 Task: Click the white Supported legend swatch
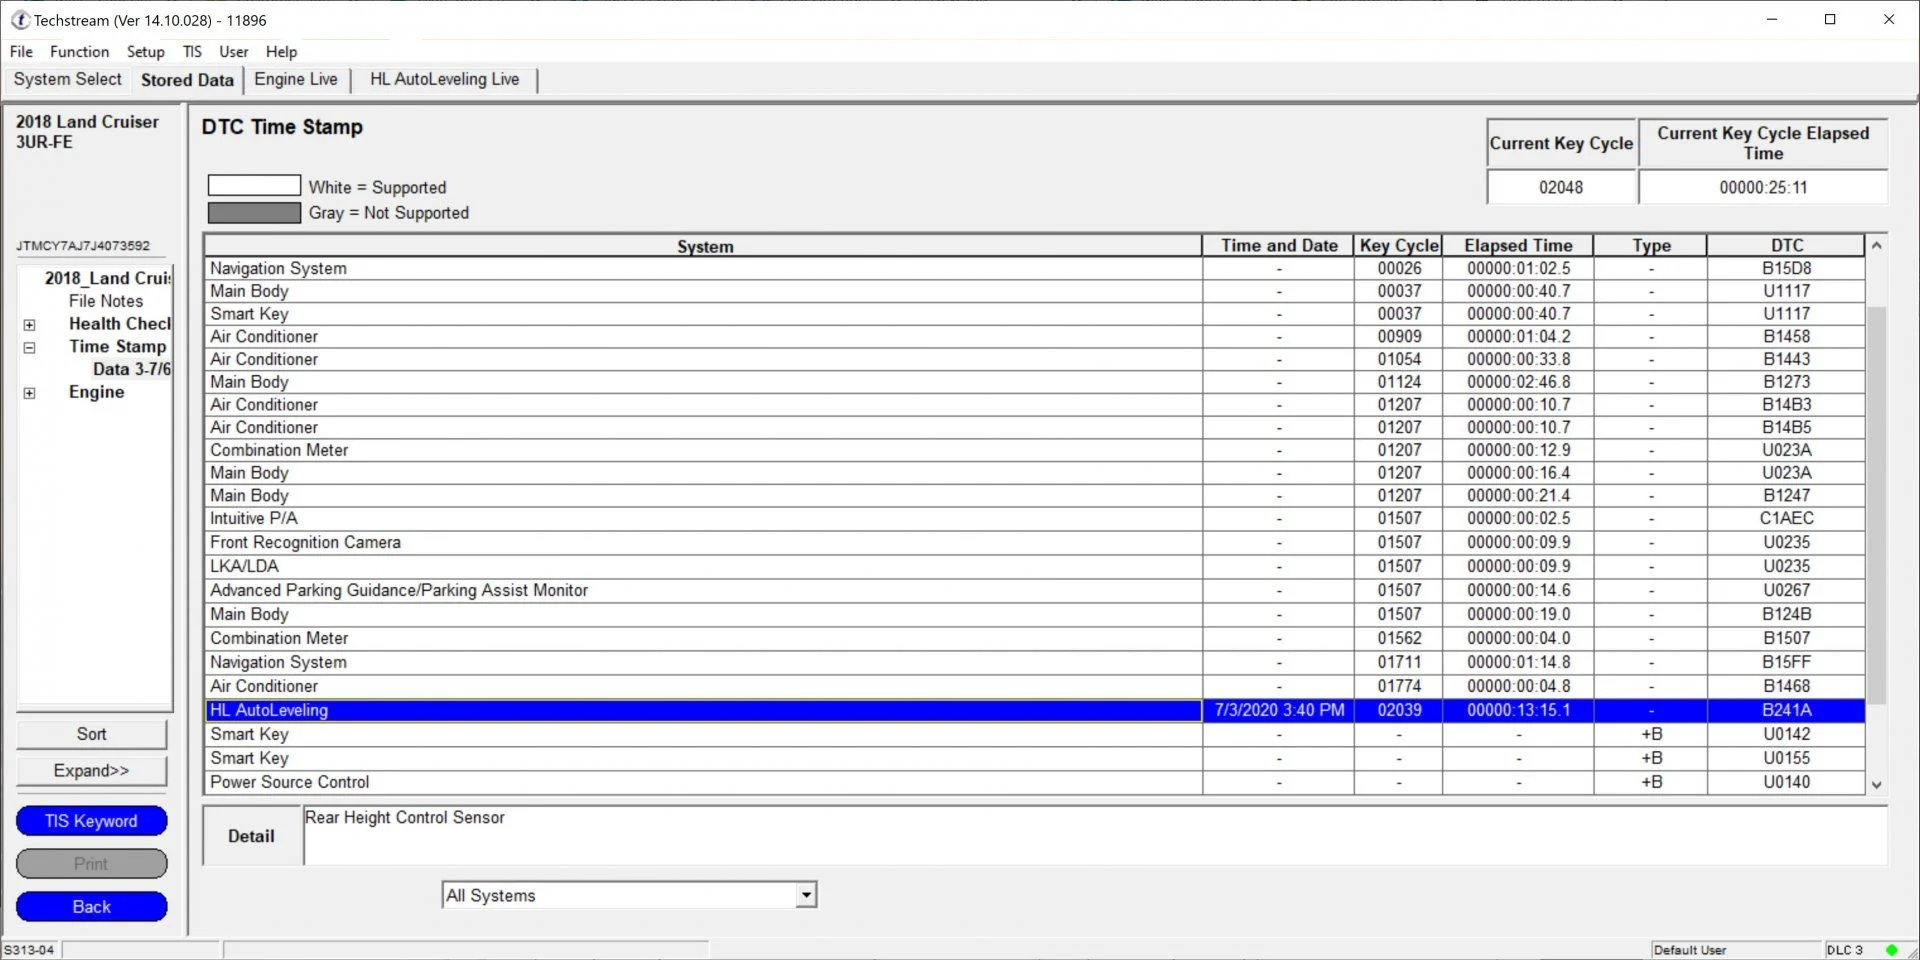254,186
